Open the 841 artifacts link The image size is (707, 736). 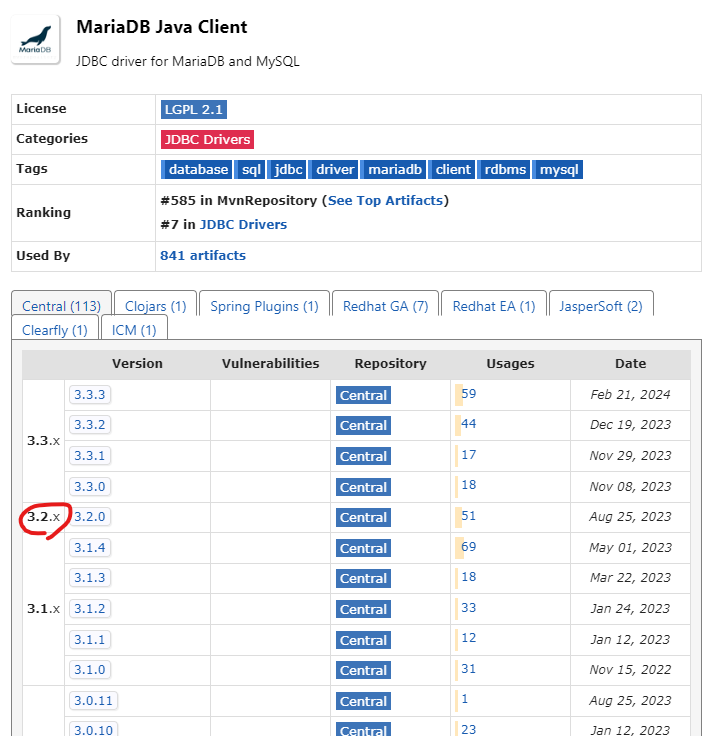[x=203, y=255]
